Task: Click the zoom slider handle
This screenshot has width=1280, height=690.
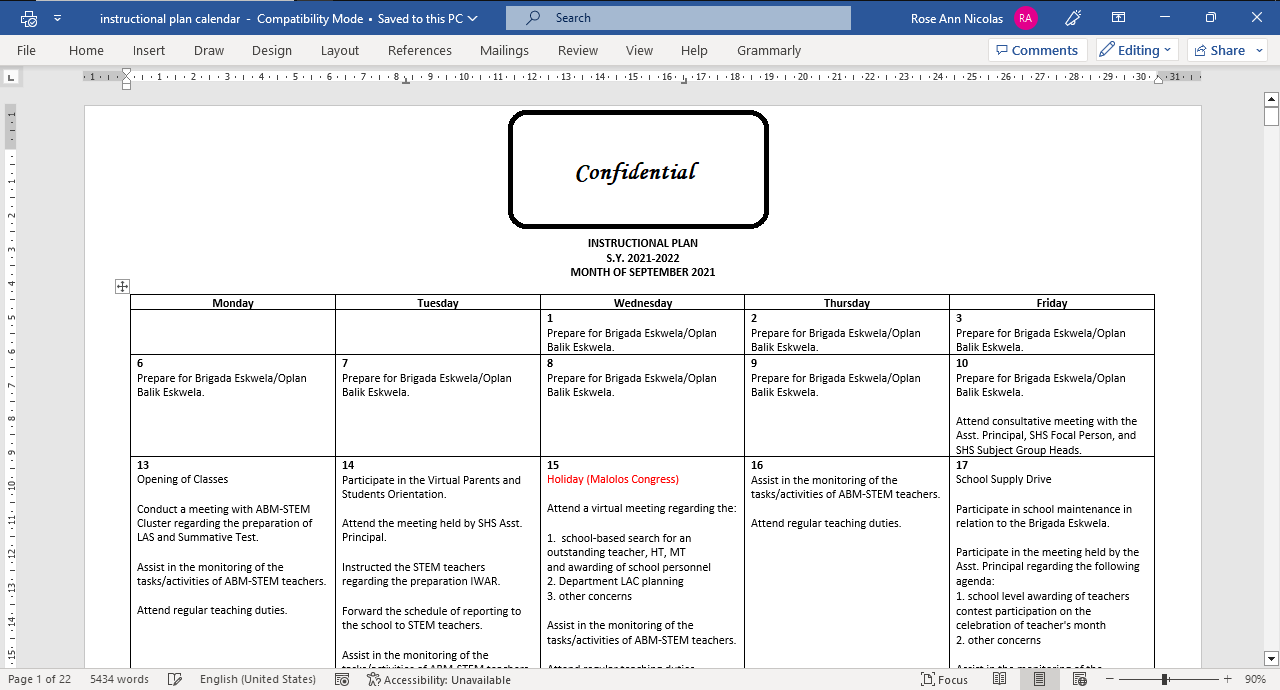Action: coord(1164,679)
